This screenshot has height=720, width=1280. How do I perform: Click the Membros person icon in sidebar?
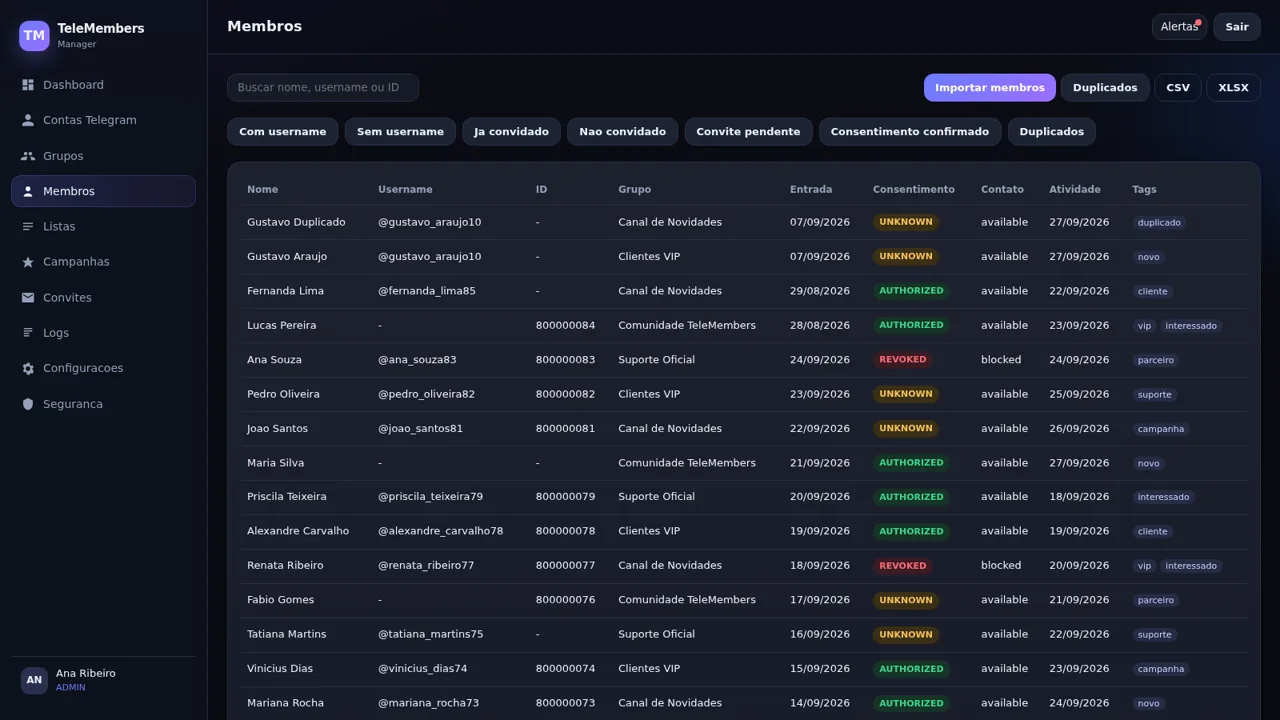[28, 191]
